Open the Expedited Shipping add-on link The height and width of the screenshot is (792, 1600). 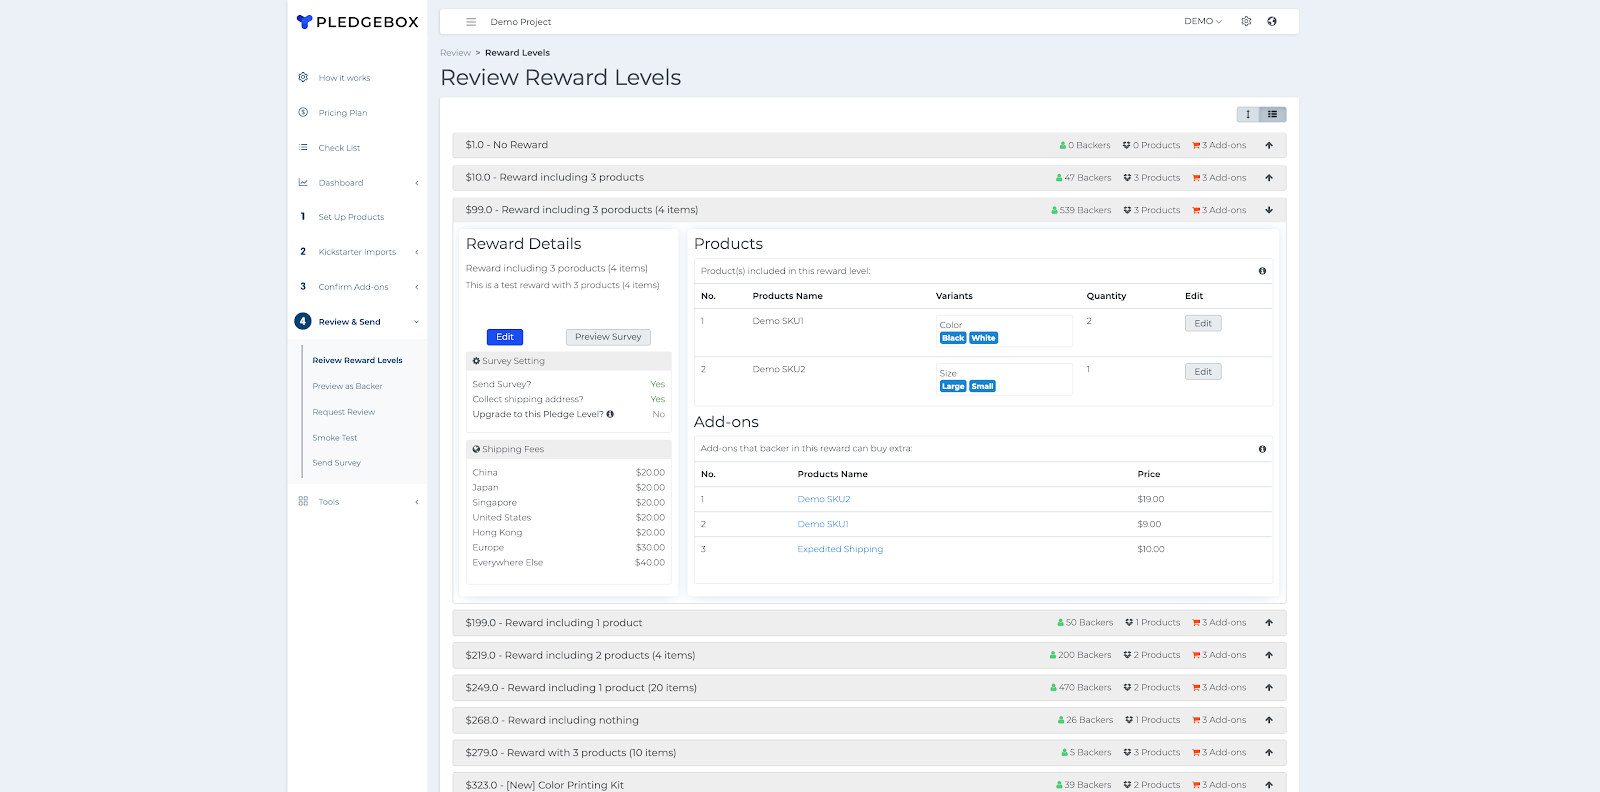pos(840,549)
